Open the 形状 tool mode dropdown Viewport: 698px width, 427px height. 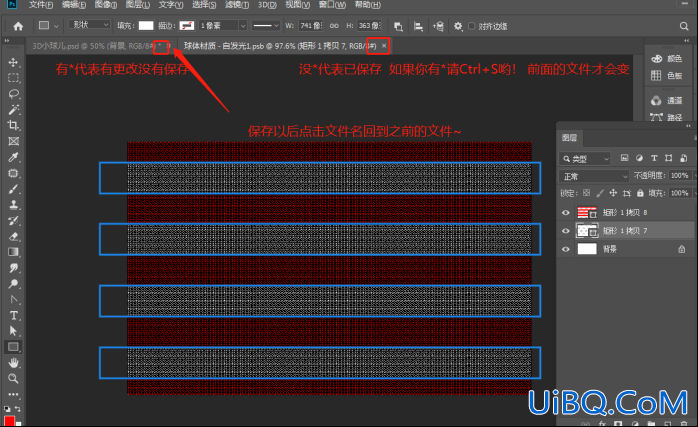(89, 25)
